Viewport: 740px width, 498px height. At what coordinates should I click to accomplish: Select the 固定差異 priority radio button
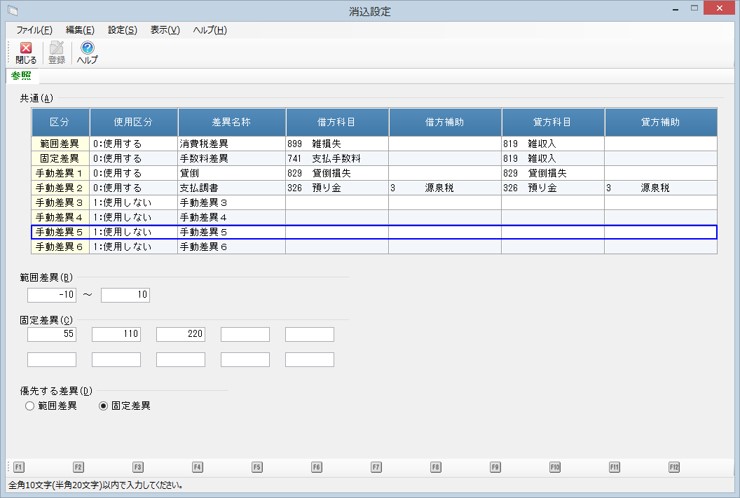coord(103,406)
